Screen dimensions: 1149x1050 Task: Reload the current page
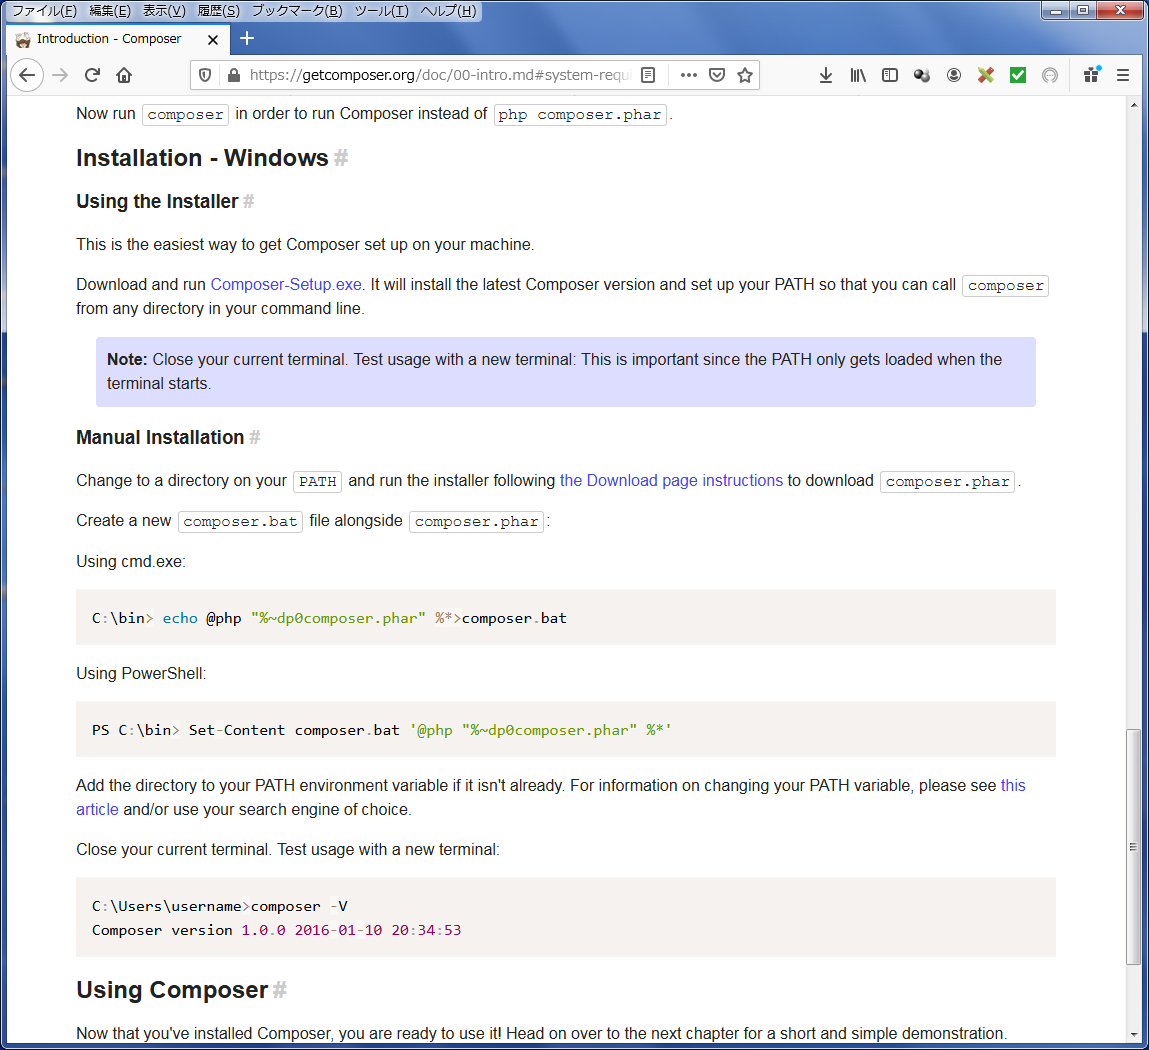tap(92, 75)
